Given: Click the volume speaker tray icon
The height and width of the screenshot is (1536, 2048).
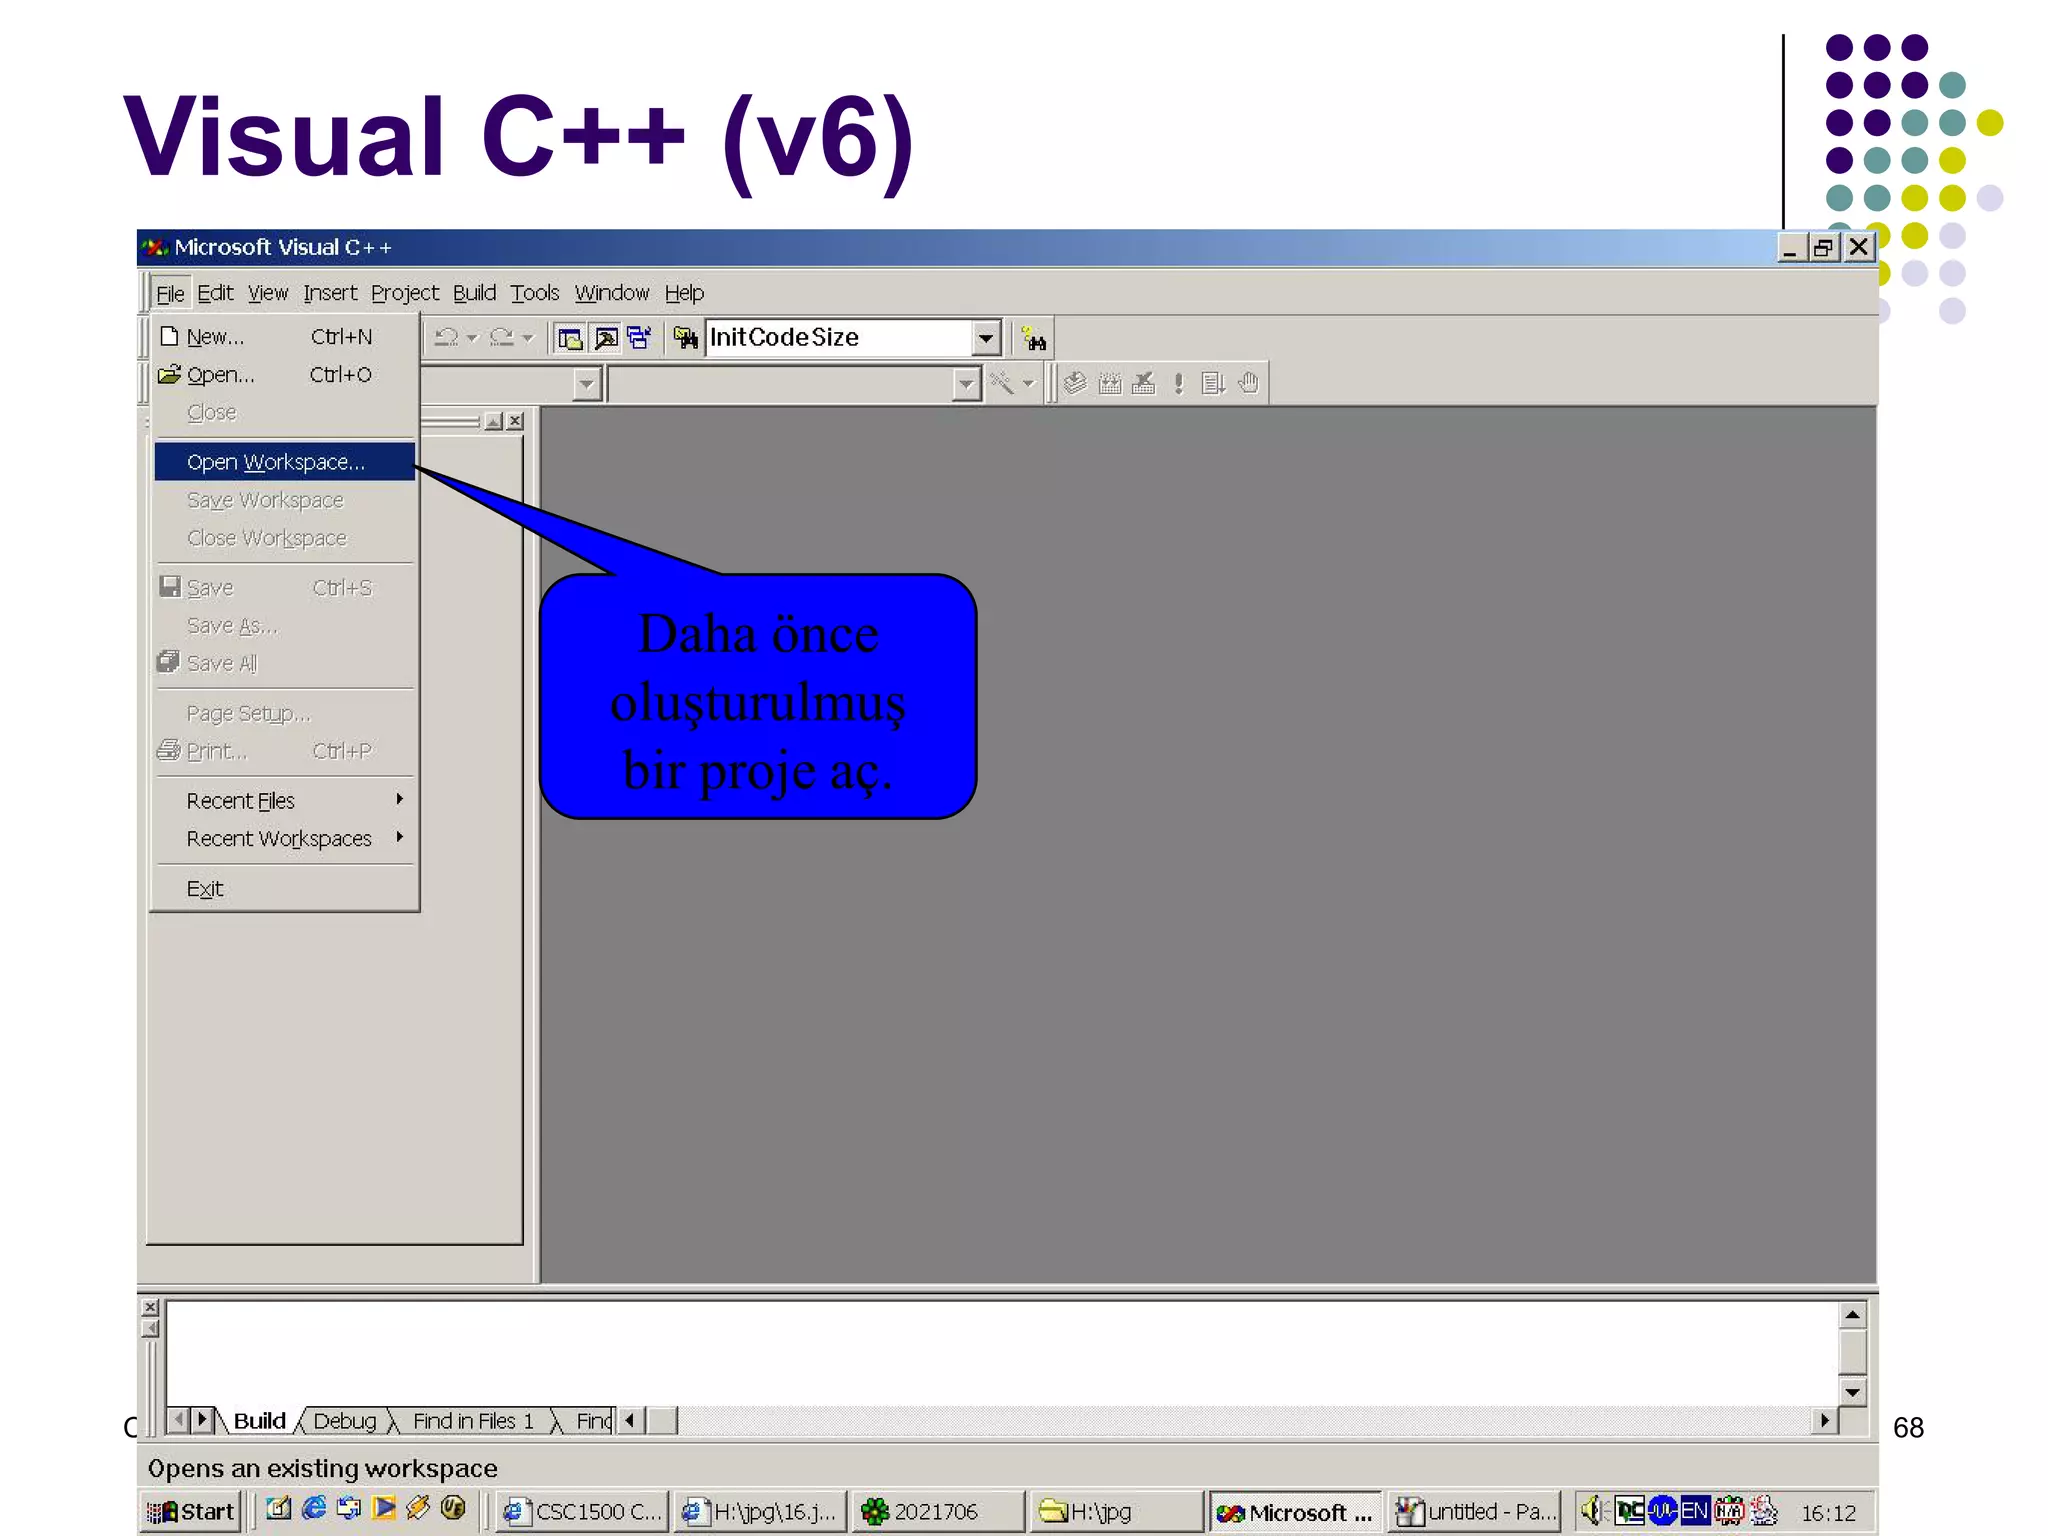Looking at the screenshot, I should (1594, 1511).
